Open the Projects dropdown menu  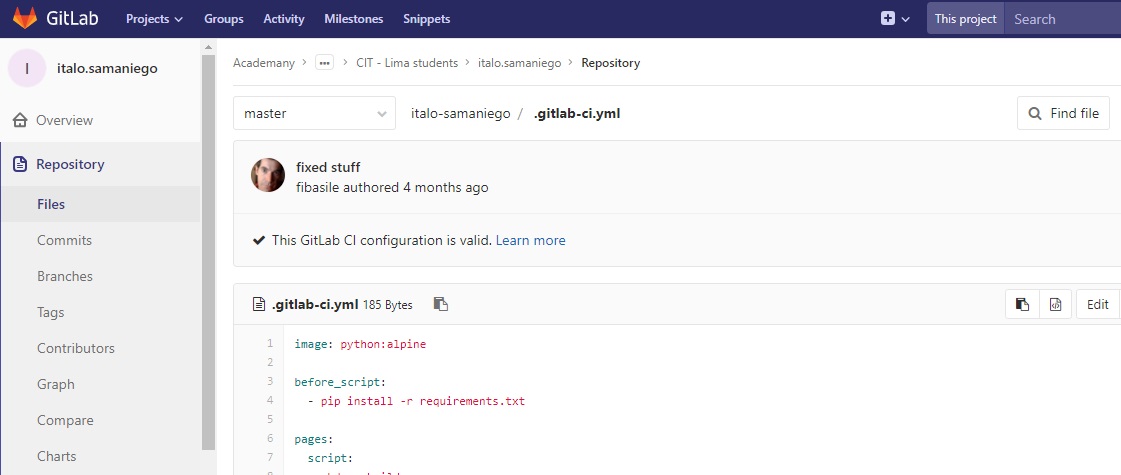pyautogui.click(x=154, y=19)
